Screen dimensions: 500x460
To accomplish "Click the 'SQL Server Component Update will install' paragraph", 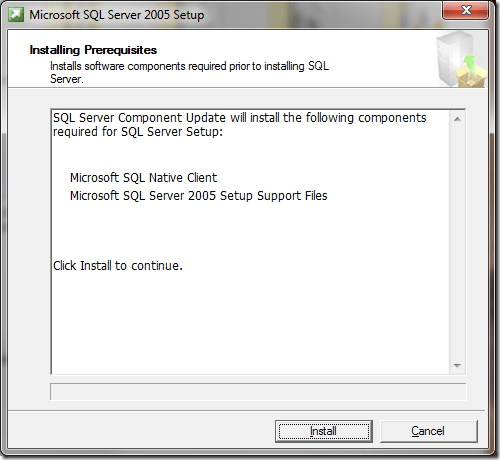I will [x=240, y=125].
